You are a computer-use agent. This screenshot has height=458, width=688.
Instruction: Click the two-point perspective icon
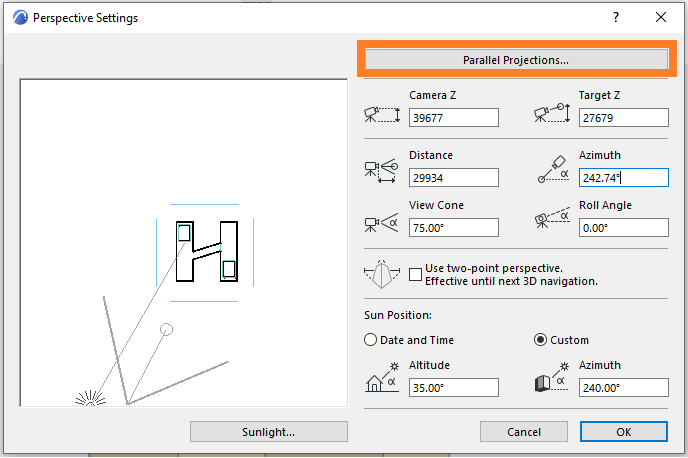[x=384, y=274]
